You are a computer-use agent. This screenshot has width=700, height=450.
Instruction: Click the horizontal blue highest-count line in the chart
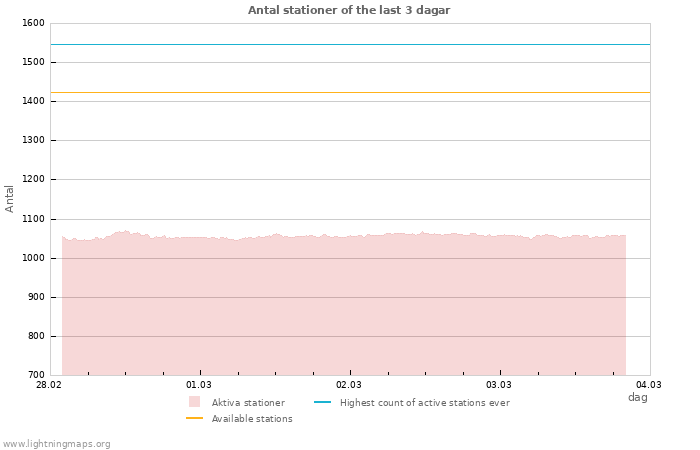pyautogui.click(x=350, y=44)
